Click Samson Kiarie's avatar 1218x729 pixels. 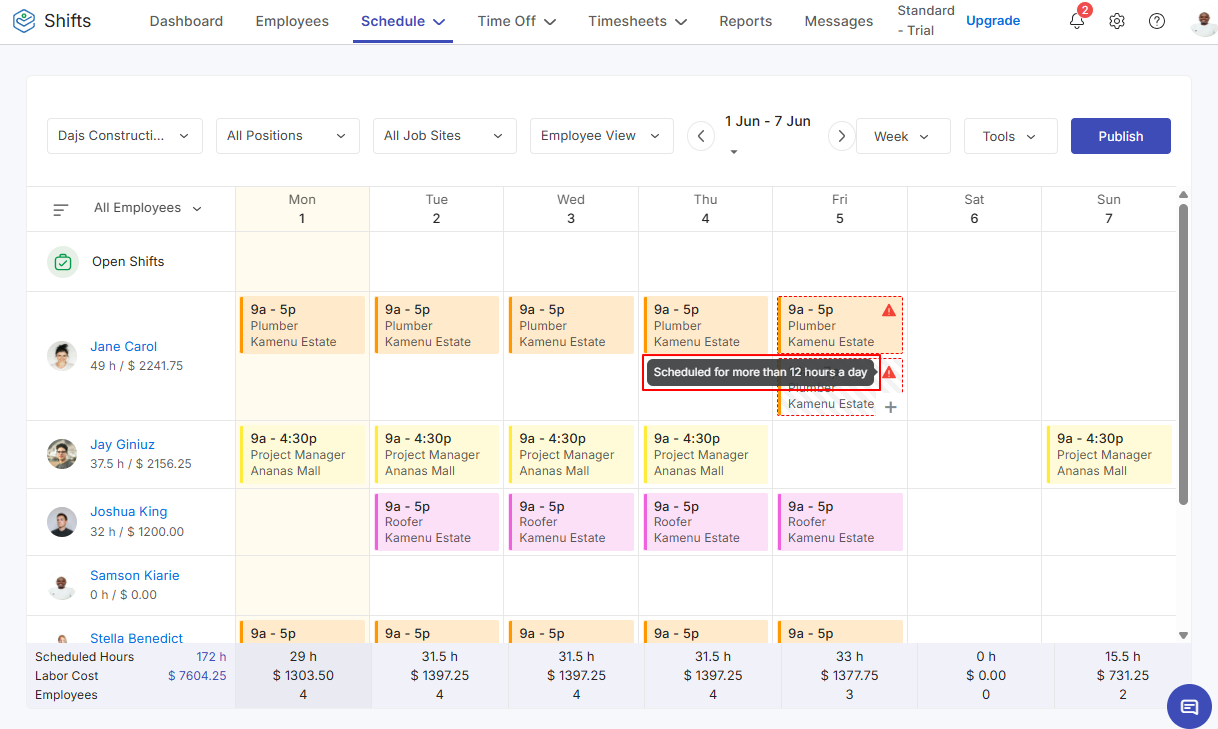[x=62, y=585]
